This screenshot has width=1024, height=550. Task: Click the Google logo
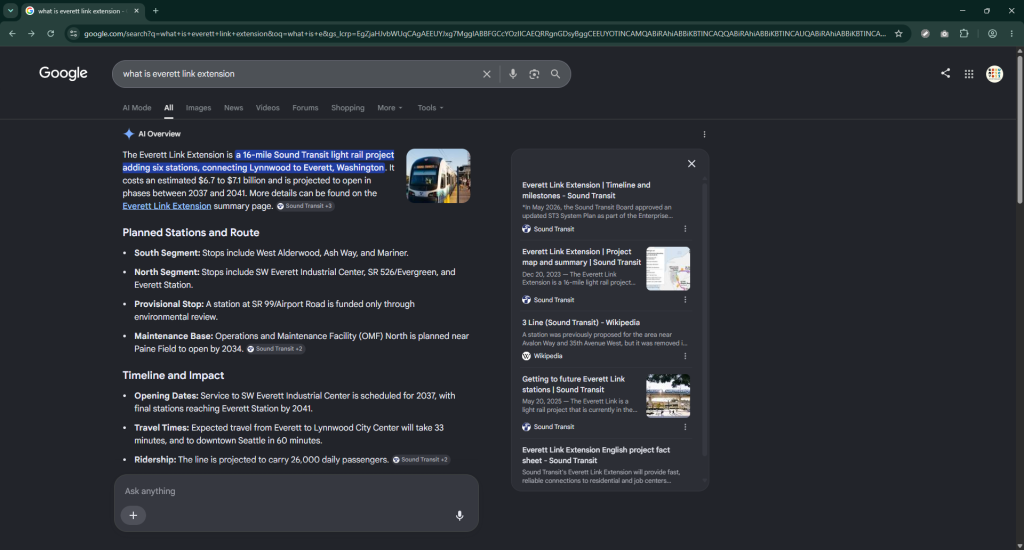point(63,73)
